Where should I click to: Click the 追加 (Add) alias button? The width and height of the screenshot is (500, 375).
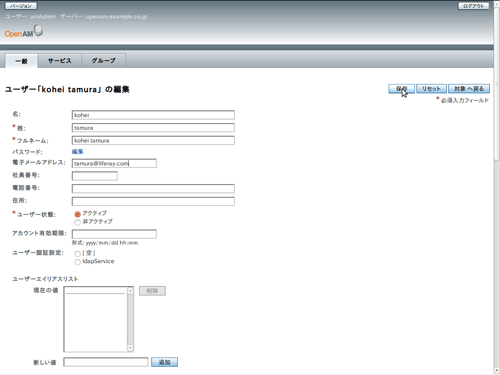point(164,362)
